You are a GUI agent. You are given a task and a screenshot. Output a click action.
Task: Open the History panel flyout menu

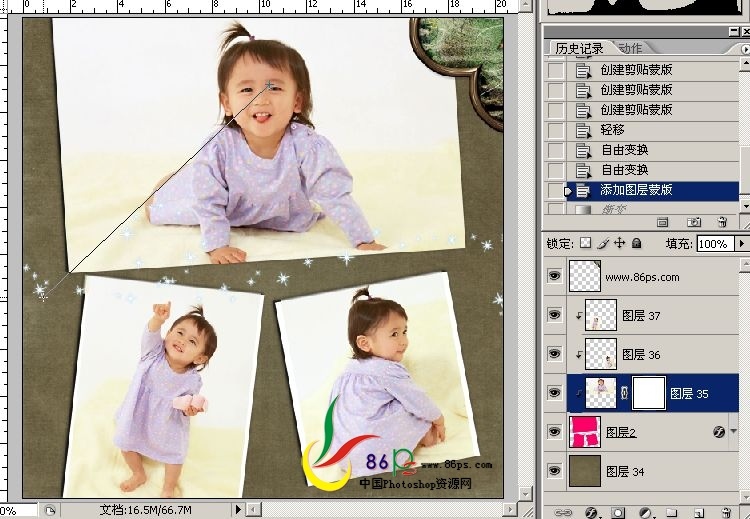(x=745, y=49)
